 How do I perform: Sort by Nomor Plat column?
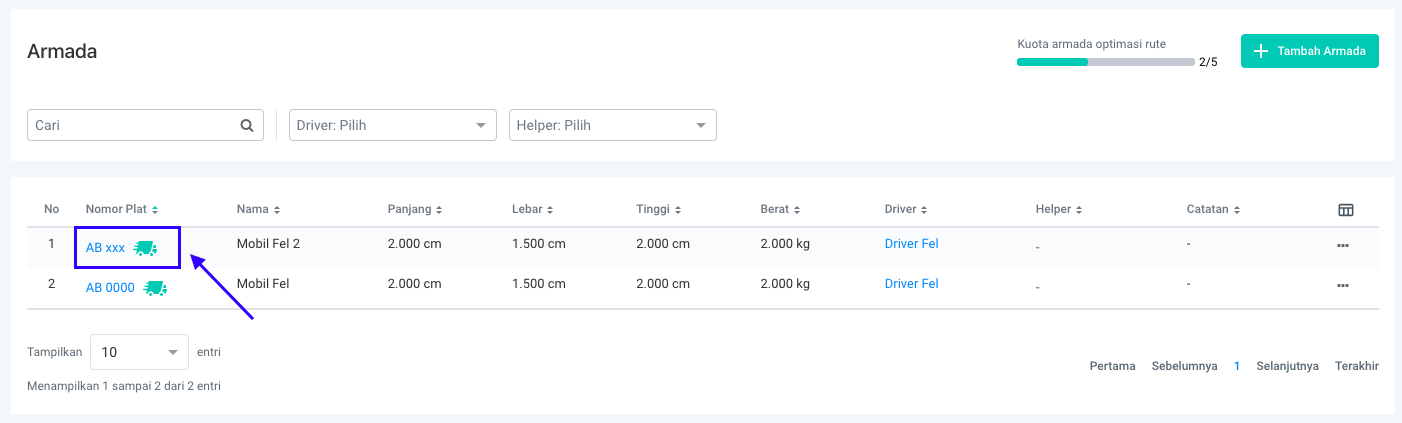[x=122, y=210]
